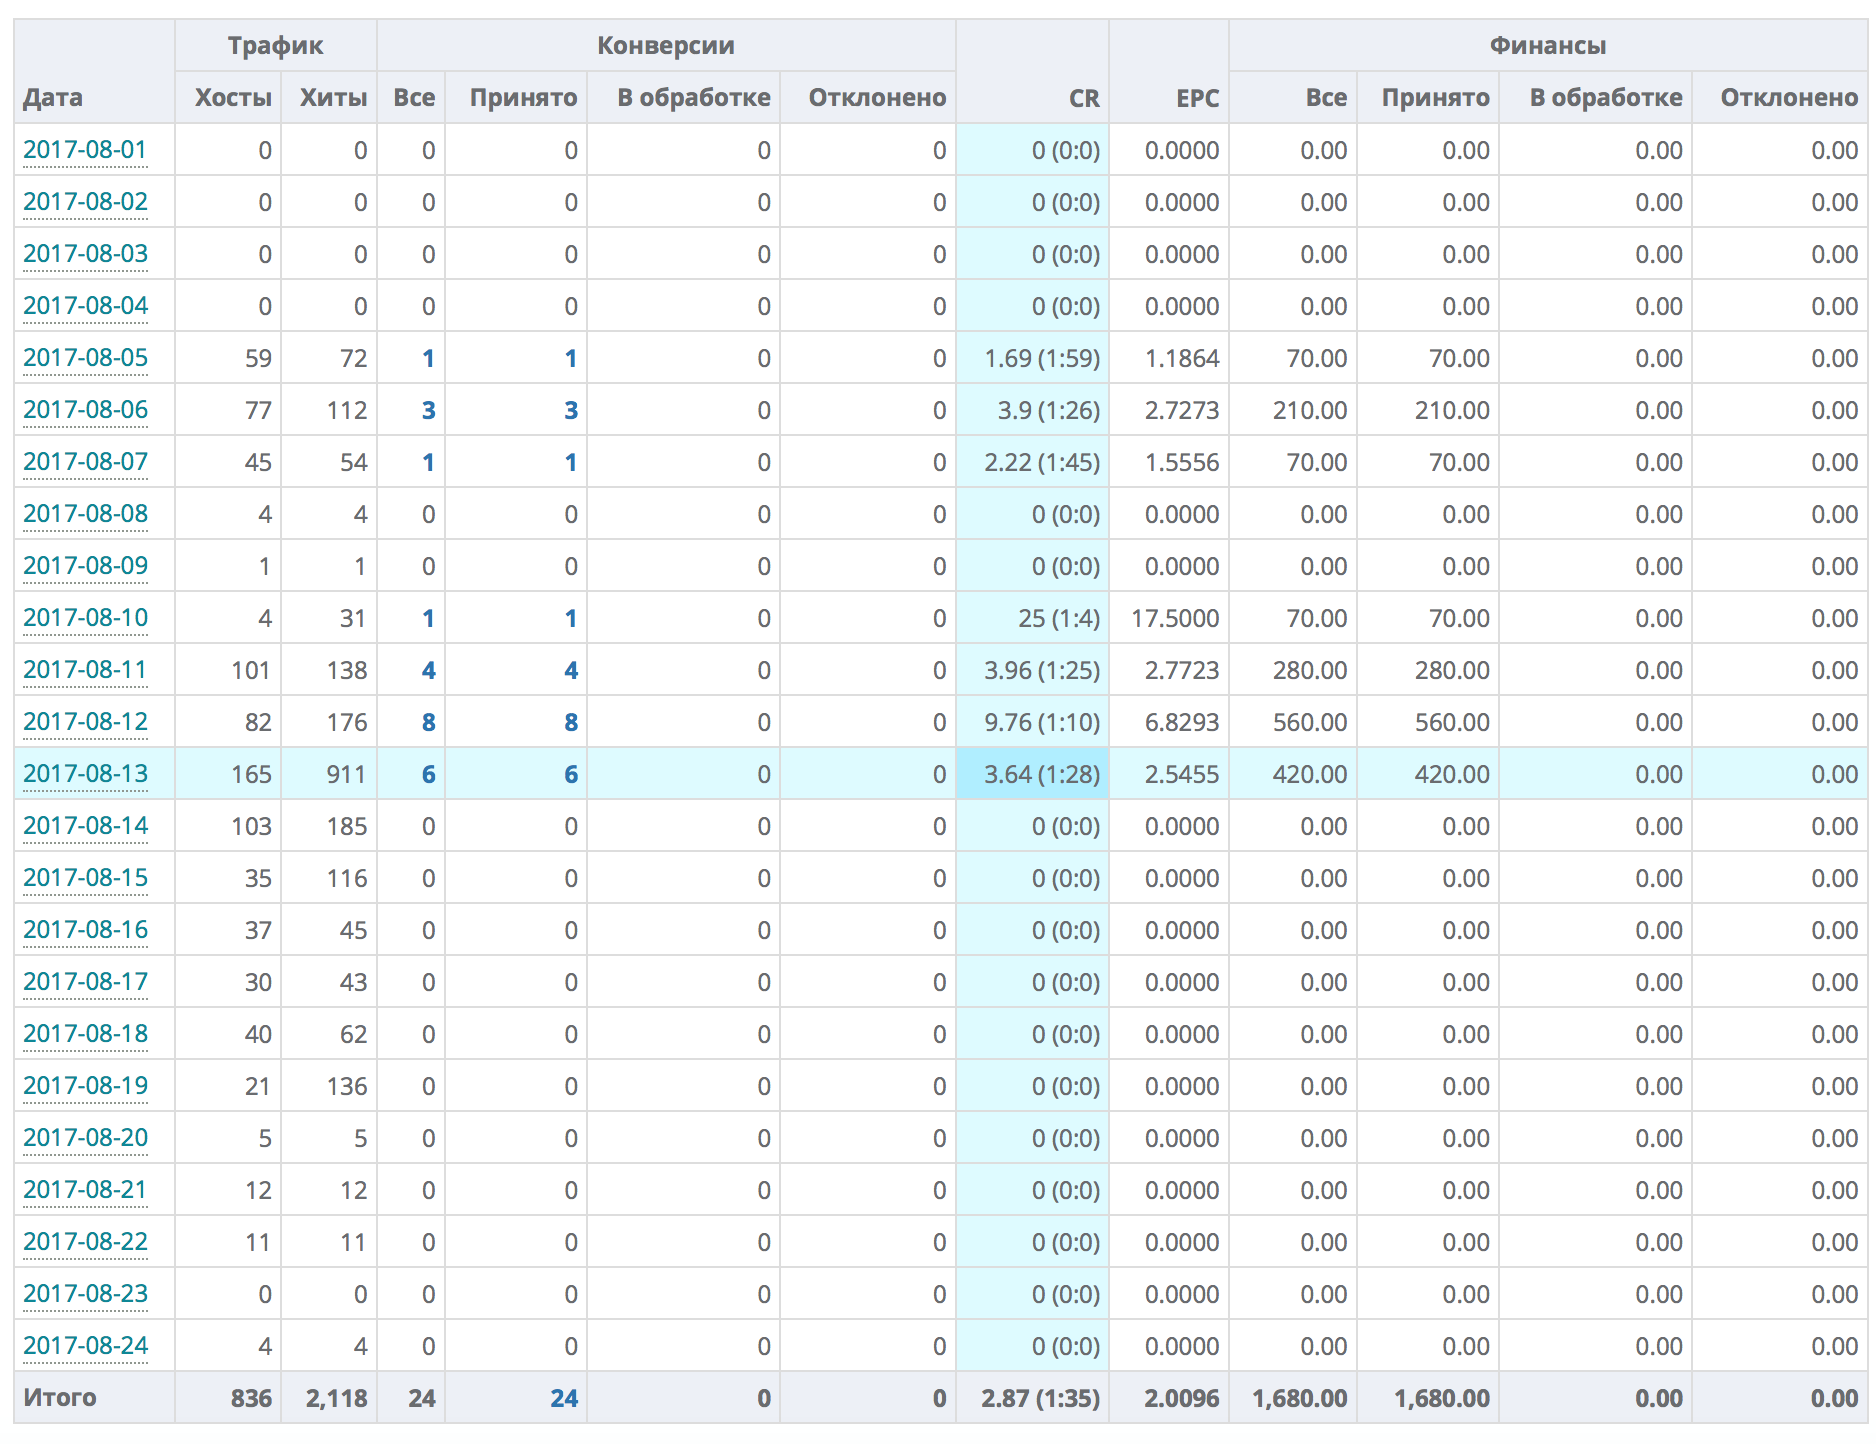Open the 2017-08-06 date link
Viewport: 1876px width, 1444px height.
85,410
